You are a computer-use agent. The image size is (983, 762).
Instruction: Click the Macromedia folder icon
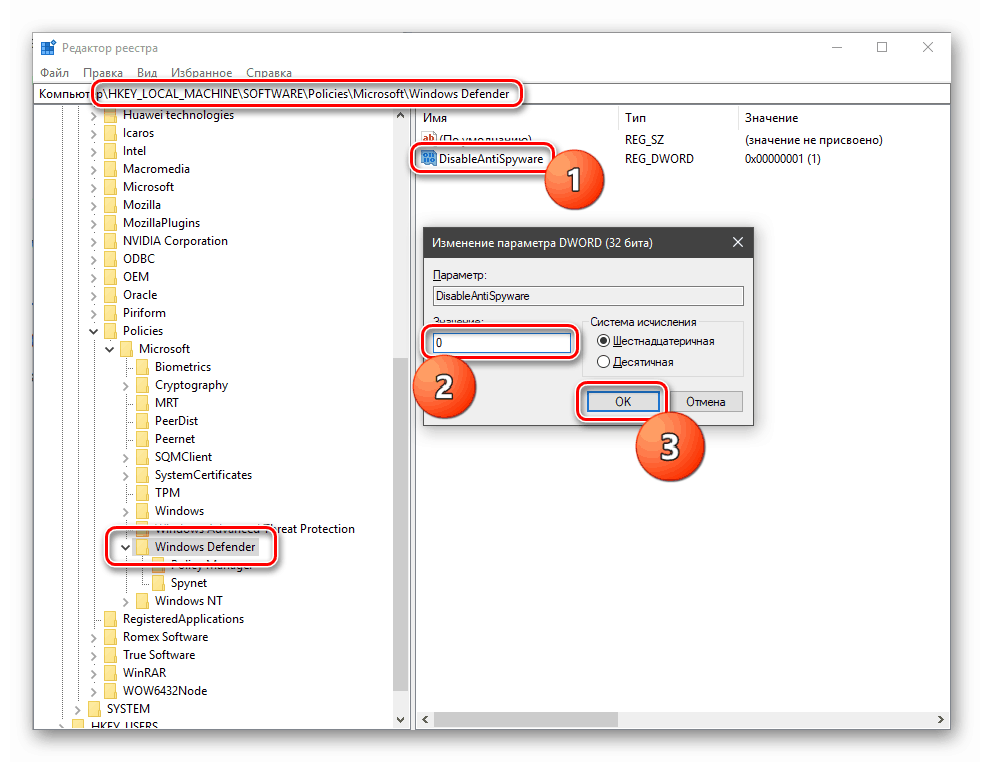(x=110, y=169)
